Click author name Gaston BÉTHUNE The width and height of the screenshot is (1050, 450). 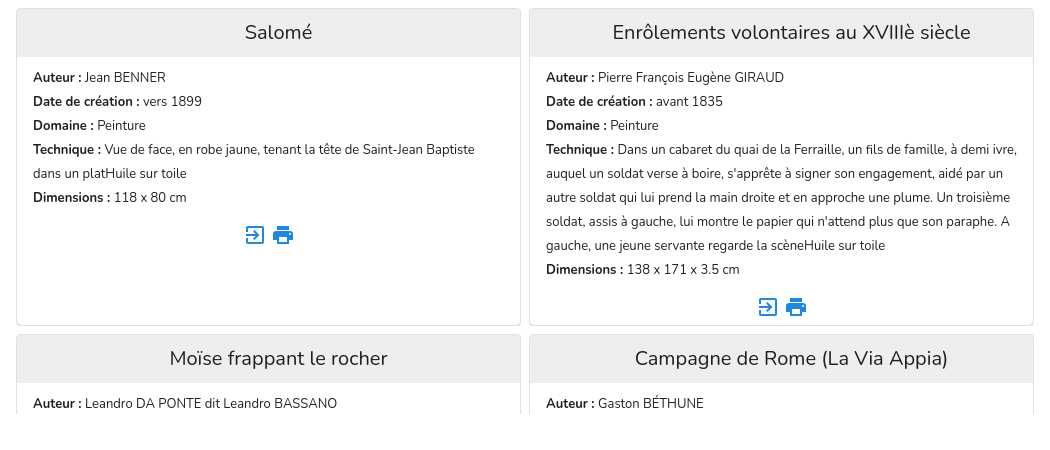coord(651,404)
